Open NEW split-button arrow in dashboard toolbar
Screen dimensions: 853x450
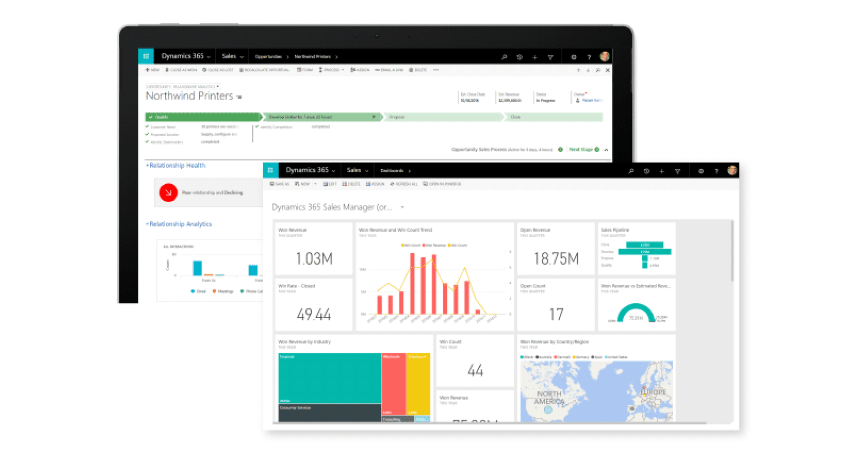coord(316,184)
